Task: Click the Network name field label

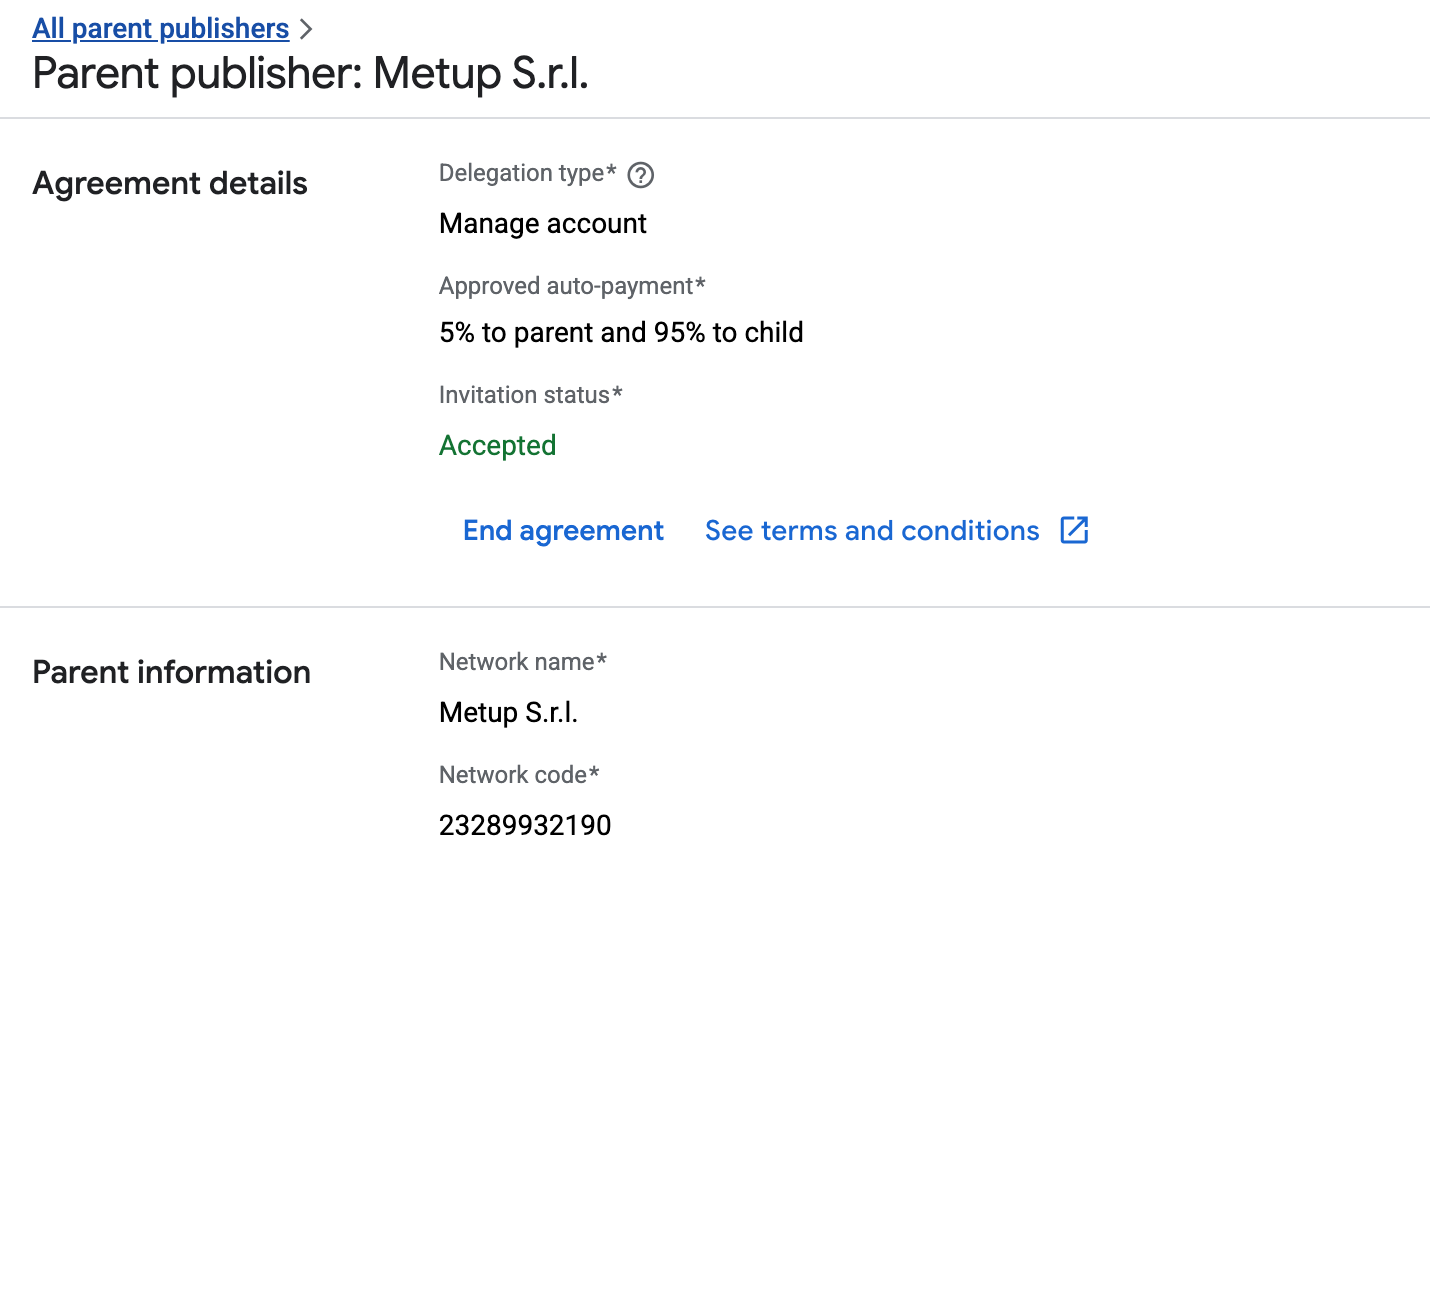Action: coord(523,662)
